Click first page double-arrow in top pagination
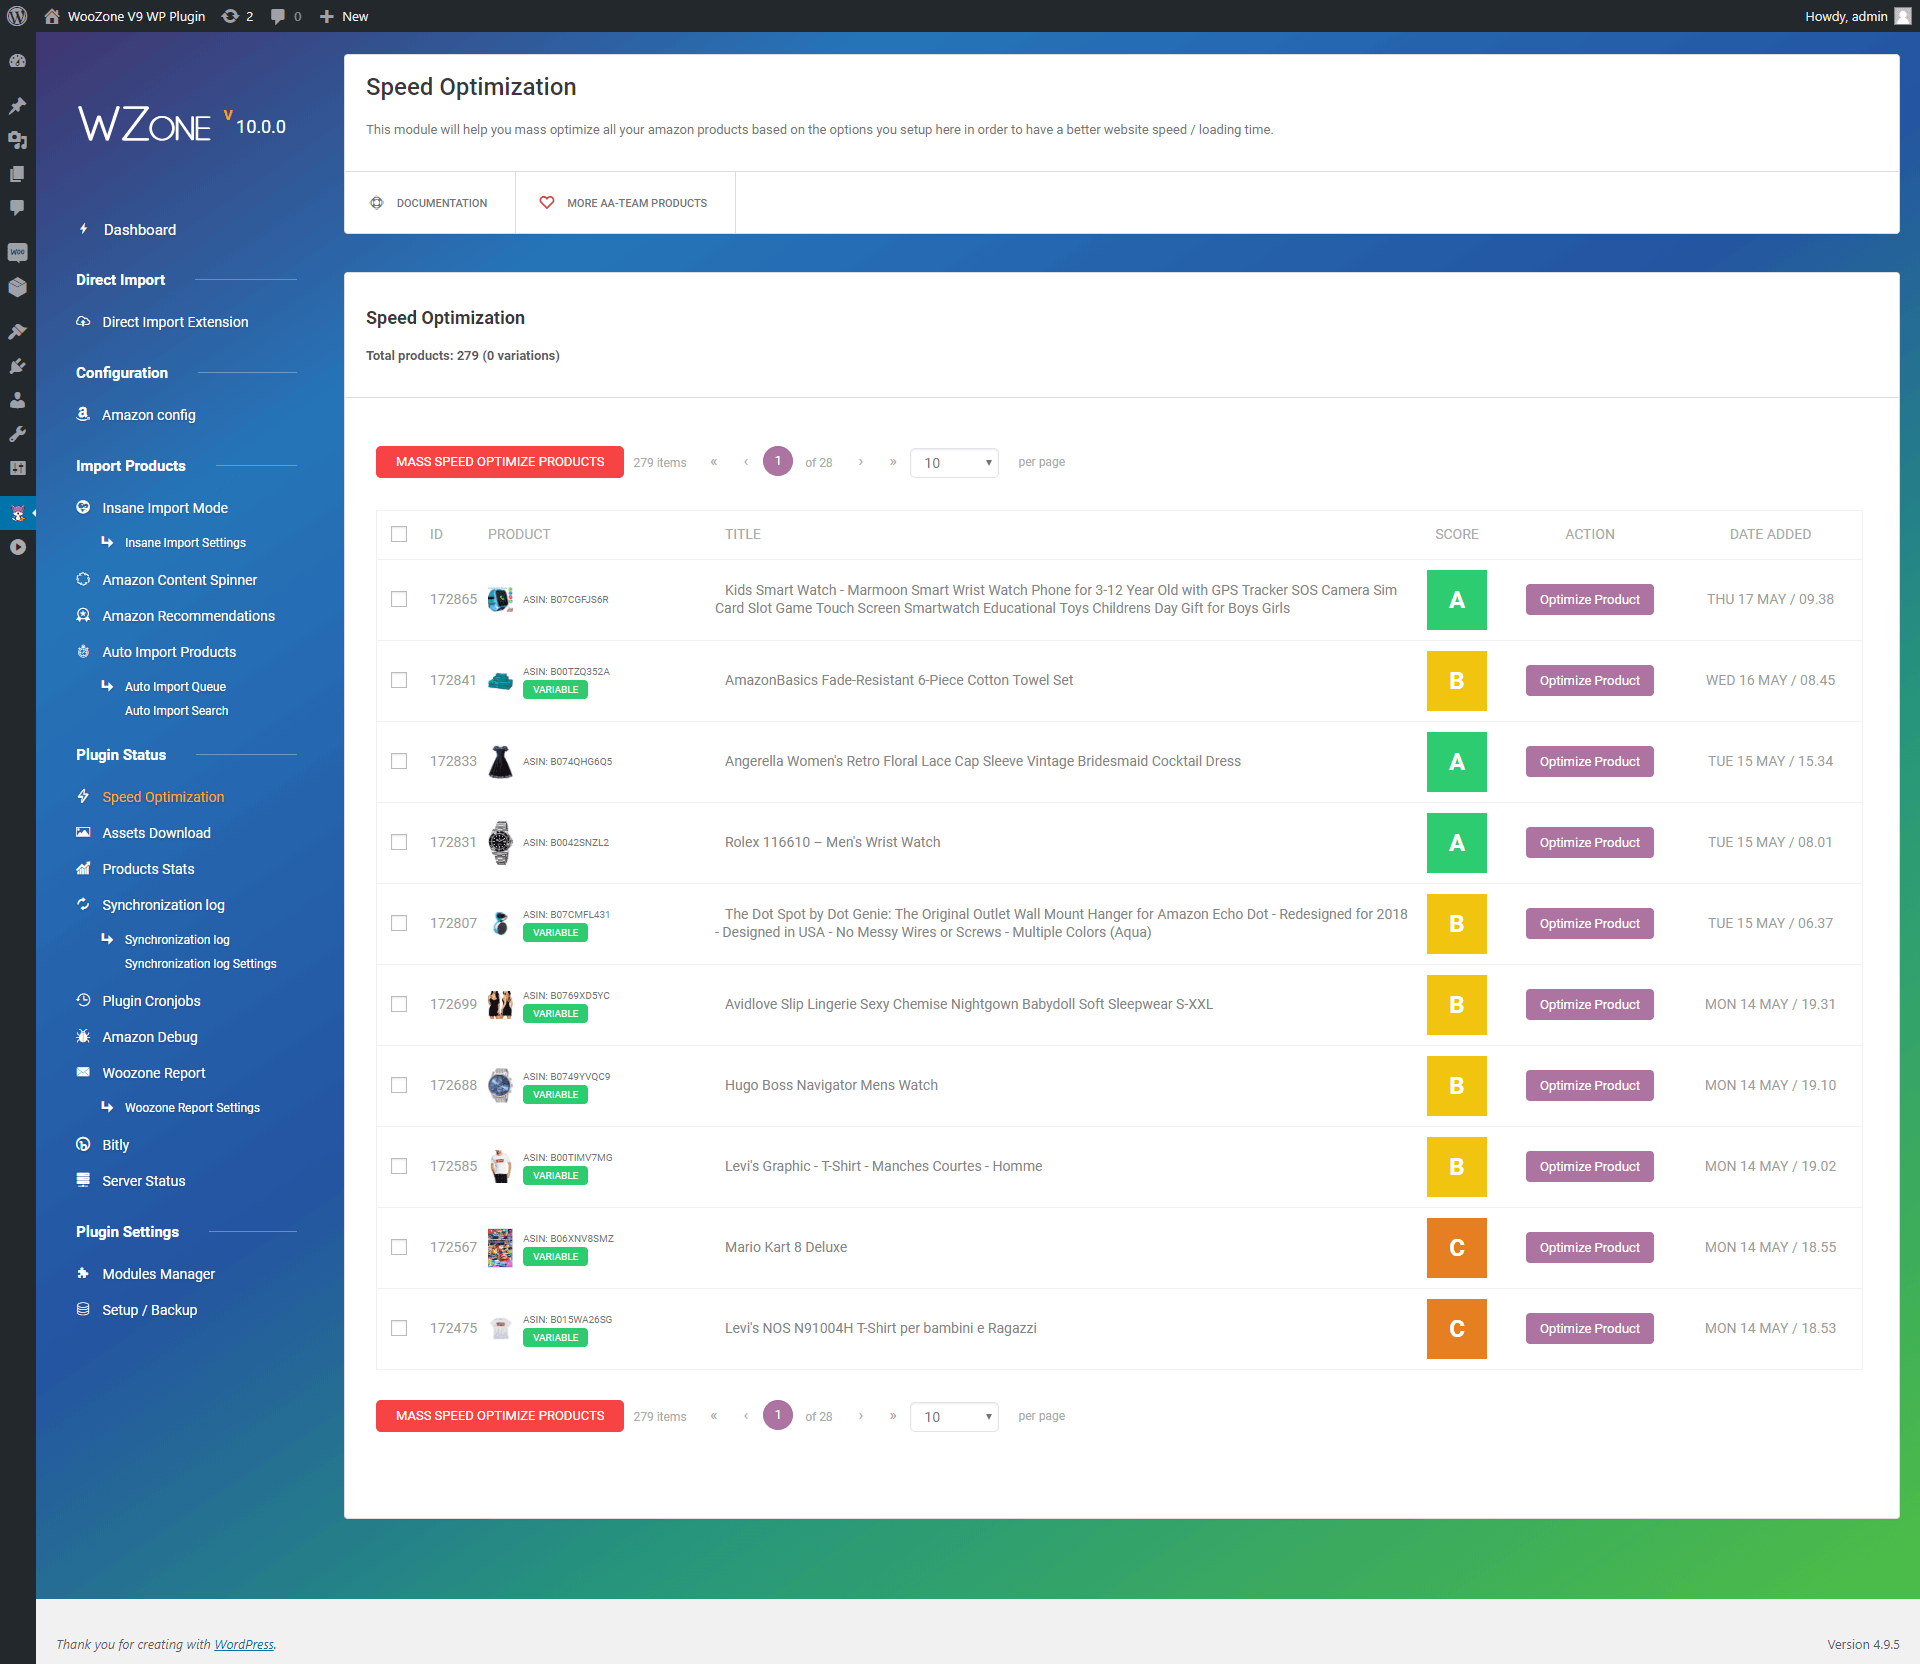The image size is (1920, 1664). point(714,462)
